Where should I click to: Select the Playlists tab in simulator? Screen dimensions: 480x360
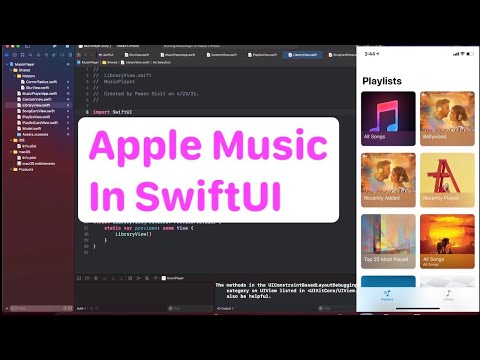[x=387, y=296]
